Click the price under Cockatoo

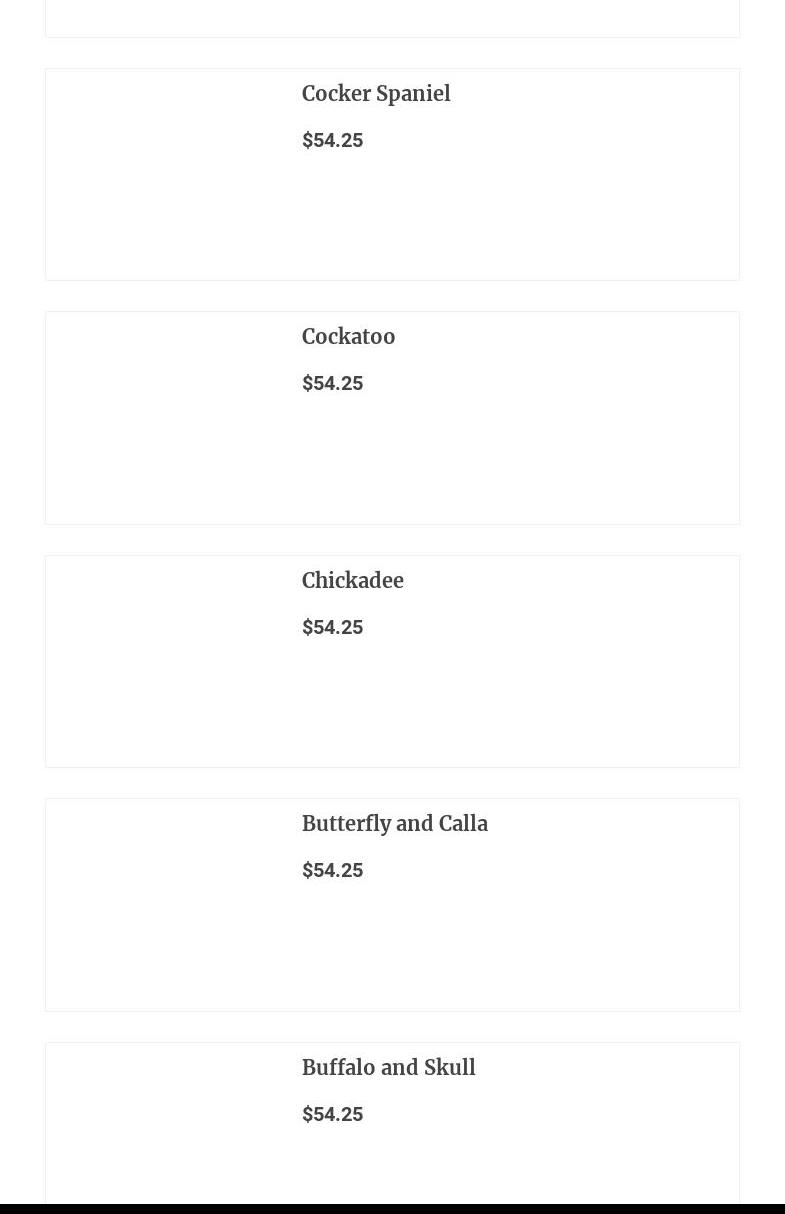click(x=332, y=383)
